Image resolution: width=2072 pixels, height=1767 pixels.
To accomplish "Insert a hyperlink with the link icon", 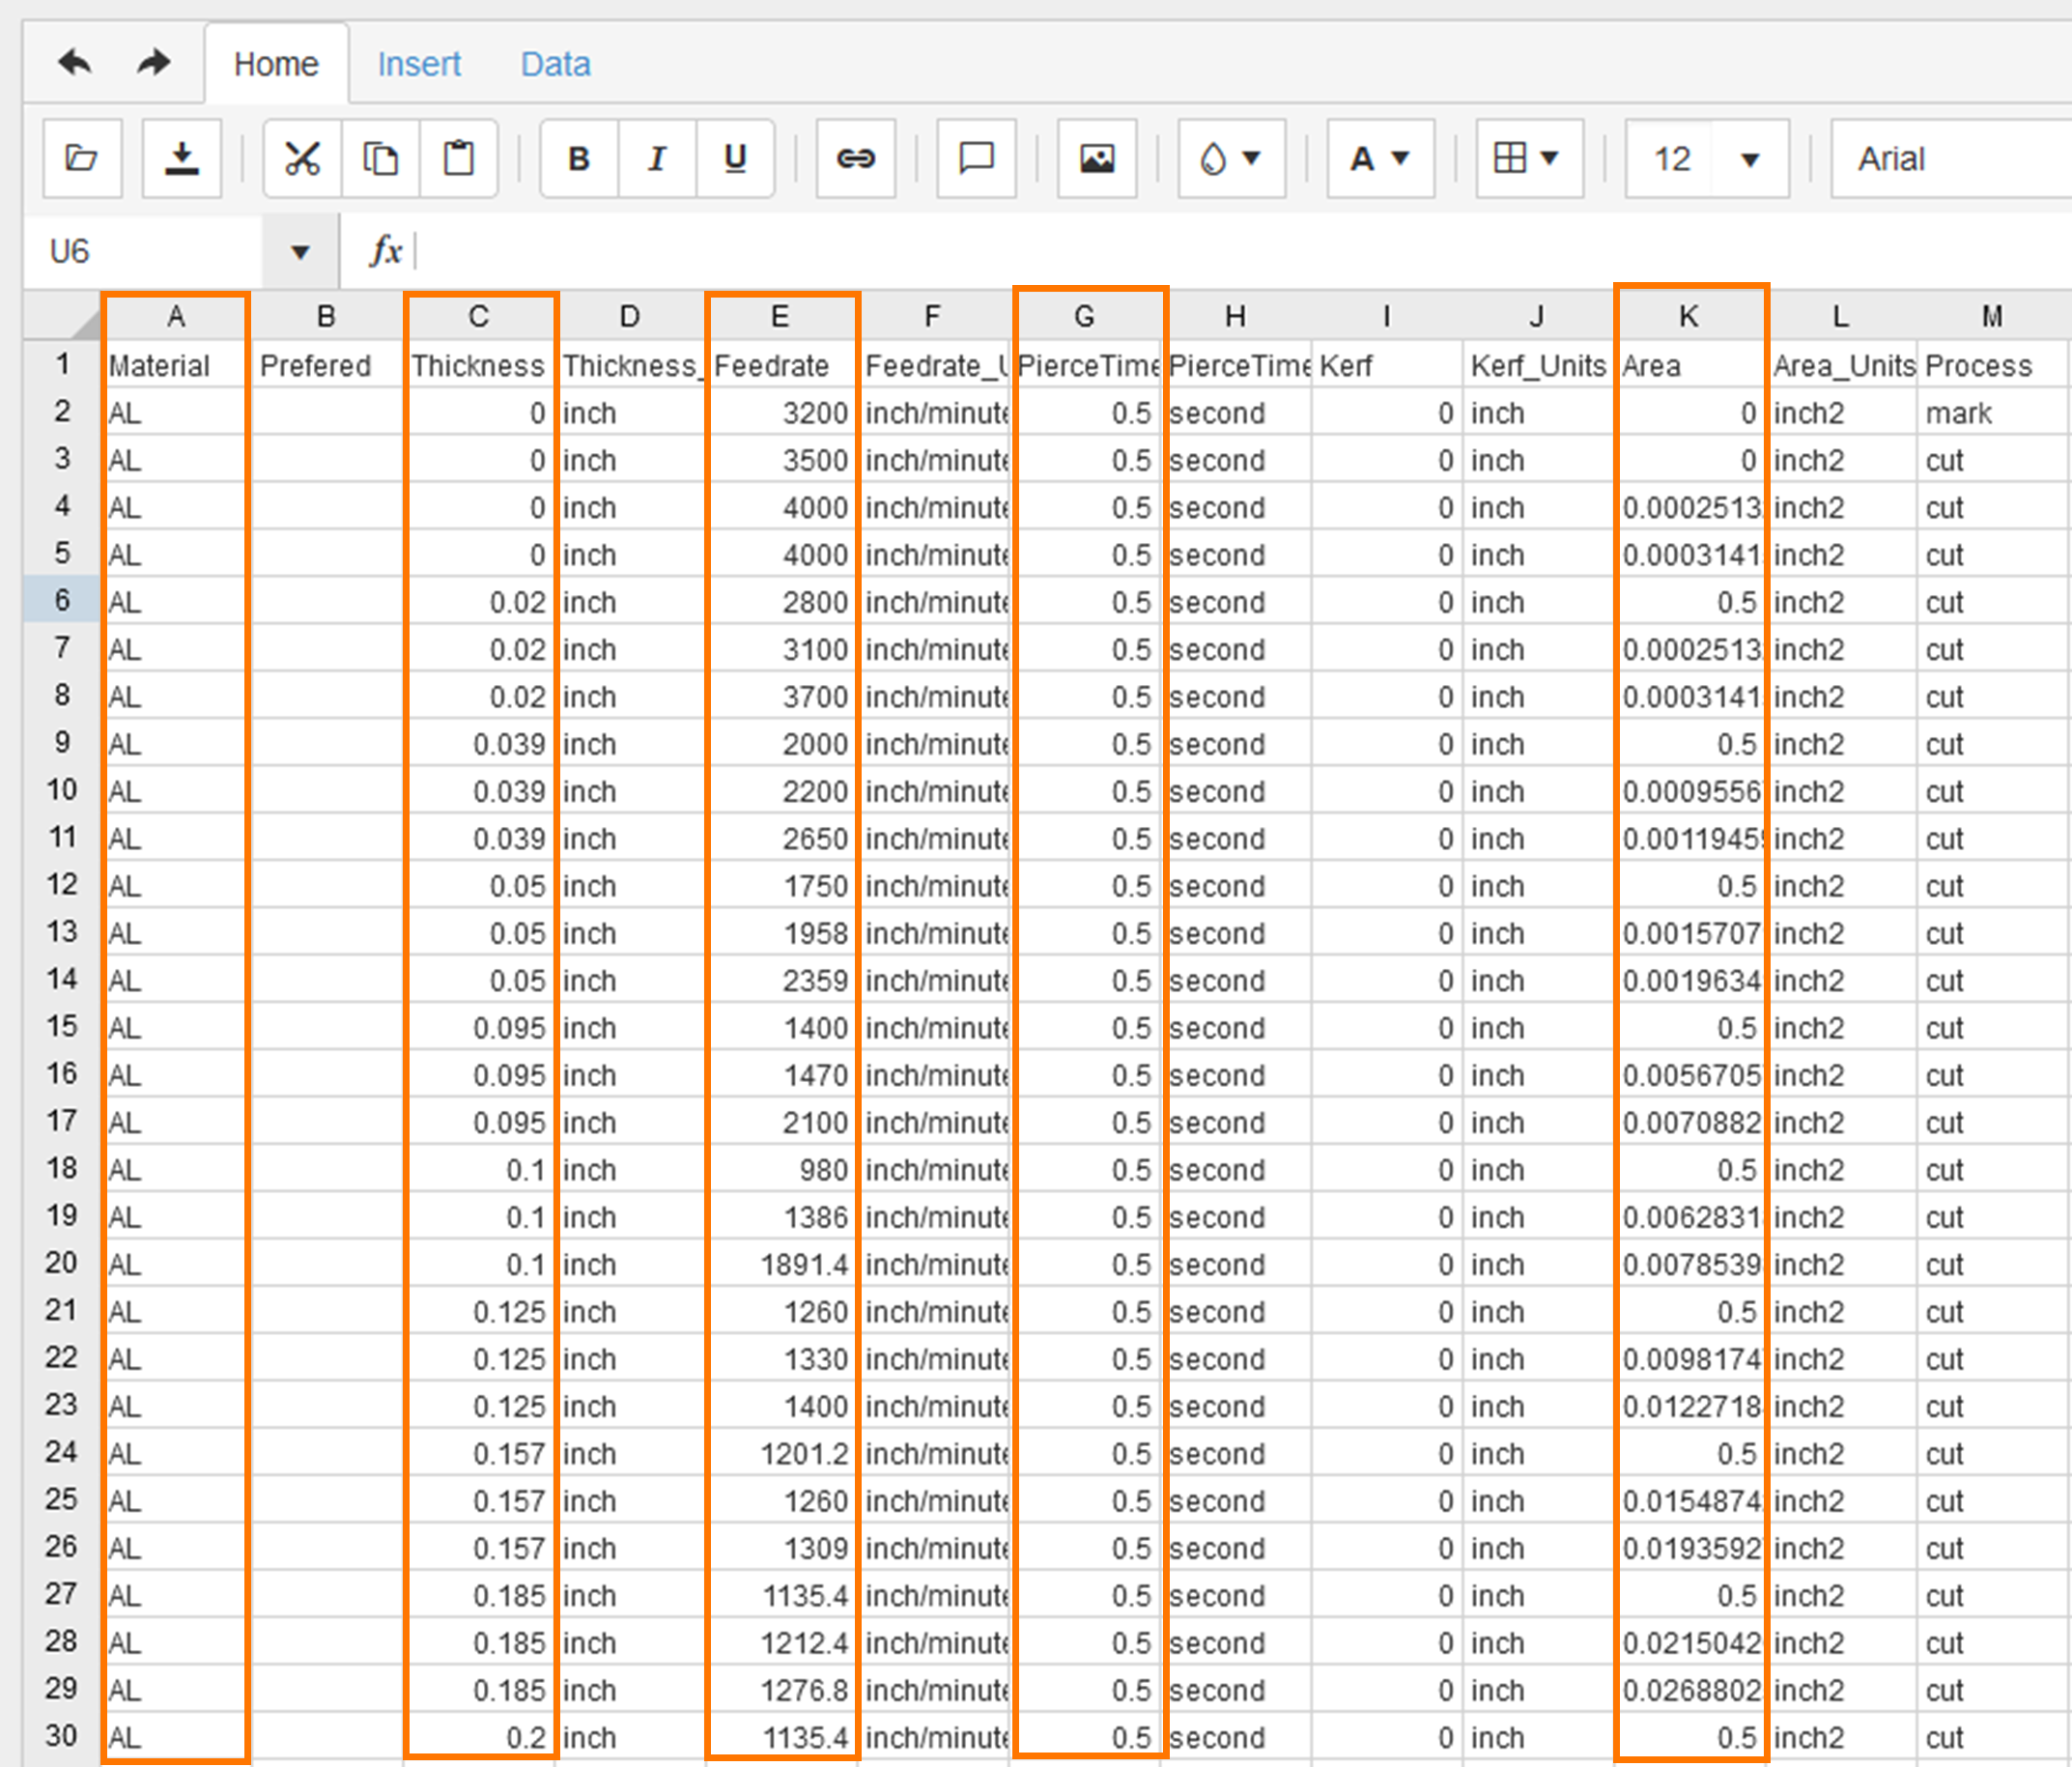I will pyautogui.click(x=855, y=158).
